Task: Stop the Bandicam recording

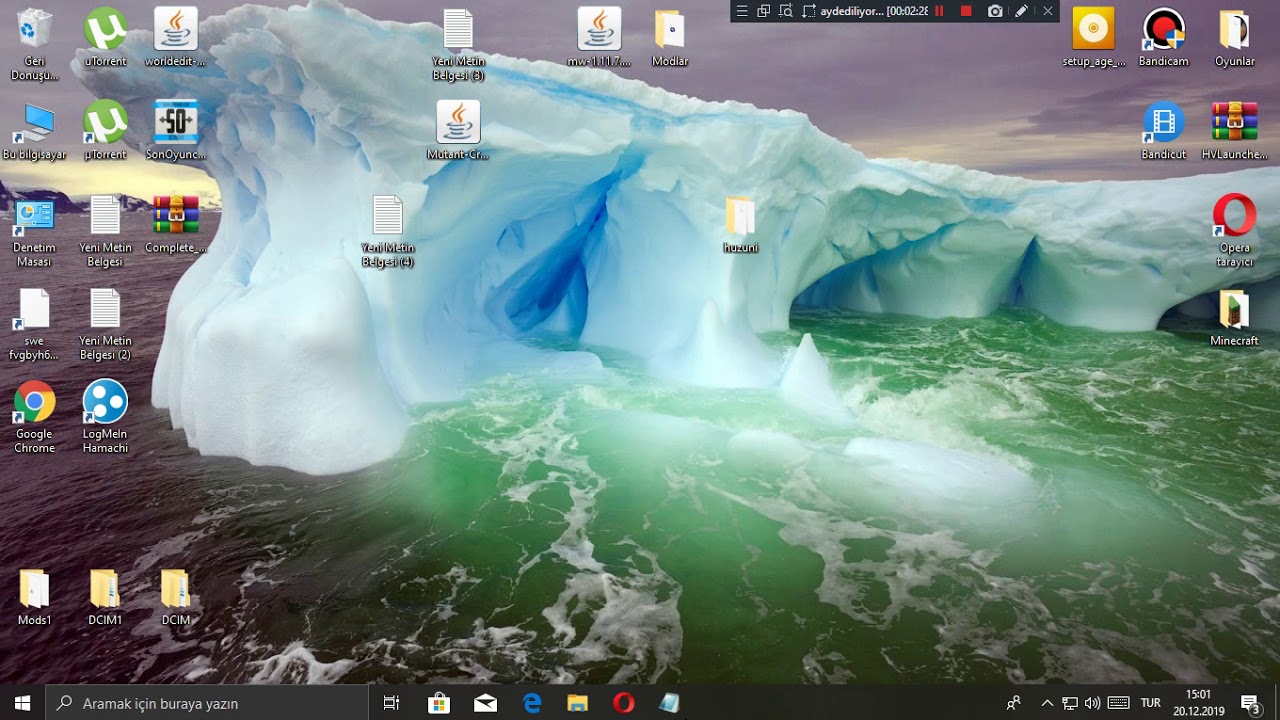Action: pyautogui.click(x=966, y=11)
